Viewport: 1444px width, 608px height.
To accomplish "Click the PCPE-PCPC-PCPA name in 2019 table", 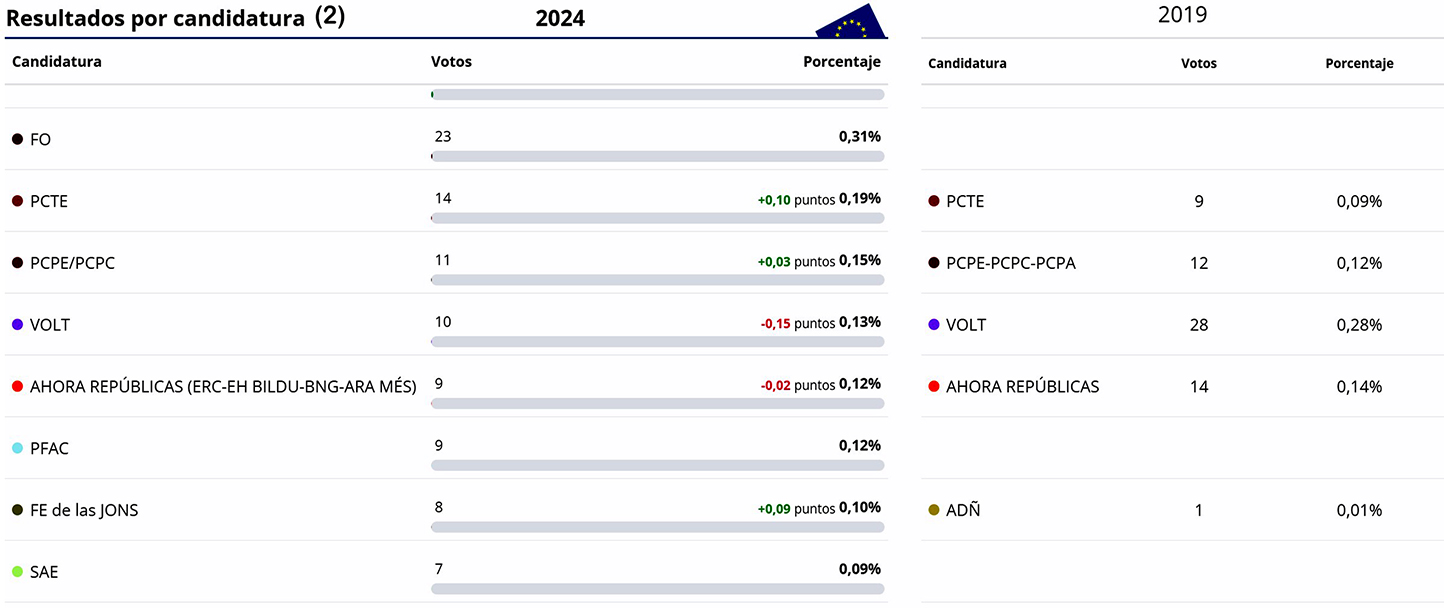I will pyautogui.click(x=1010, y=263).
